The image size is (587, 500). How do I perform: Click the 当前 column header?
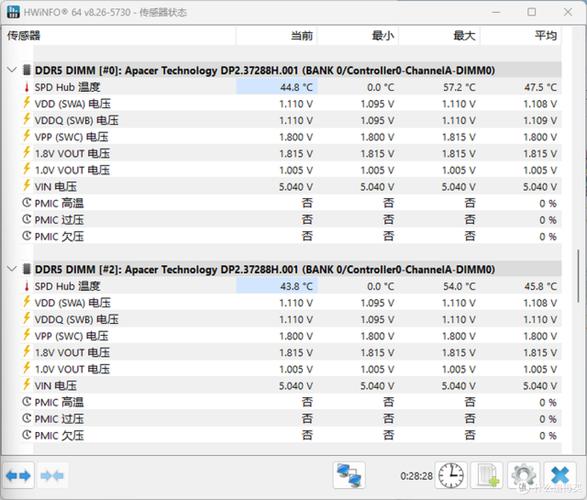pyautogui.click(x=277, y=36)
